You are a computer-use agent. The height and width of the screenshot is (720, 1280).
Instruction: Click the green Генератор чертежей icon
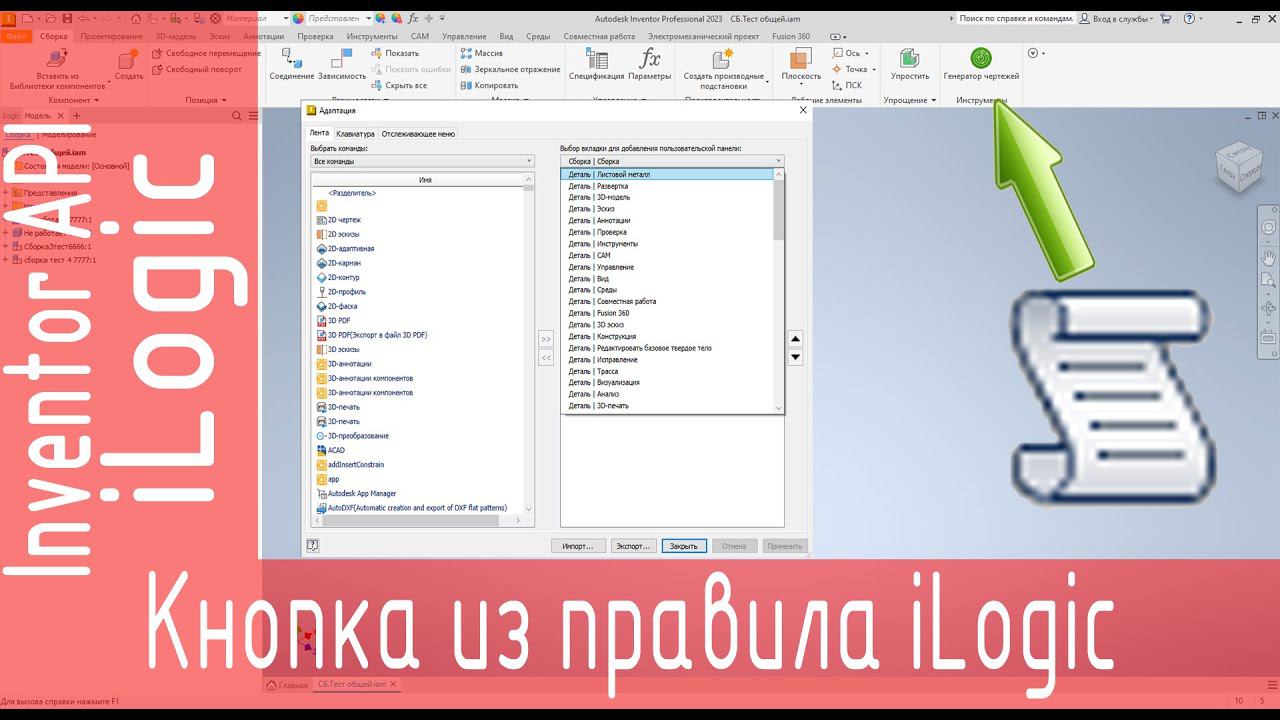click(x=981, y=58)
